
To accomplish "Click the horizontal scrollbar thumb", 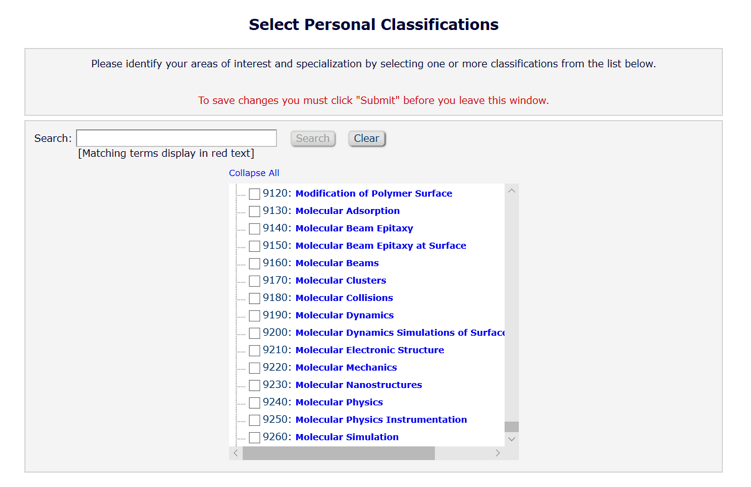I will 338,453.
